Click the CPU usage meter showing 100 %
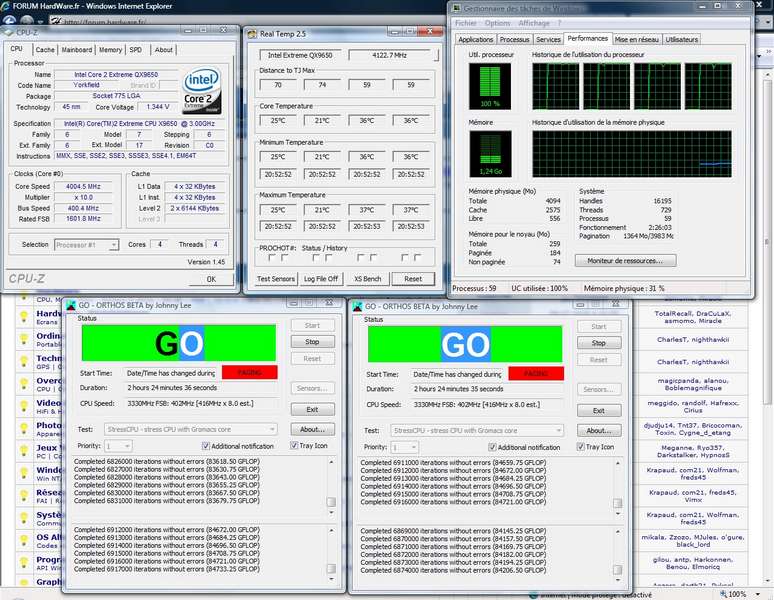Image resolution: width=774 pixels, height=600 pixels. (490, 86)
